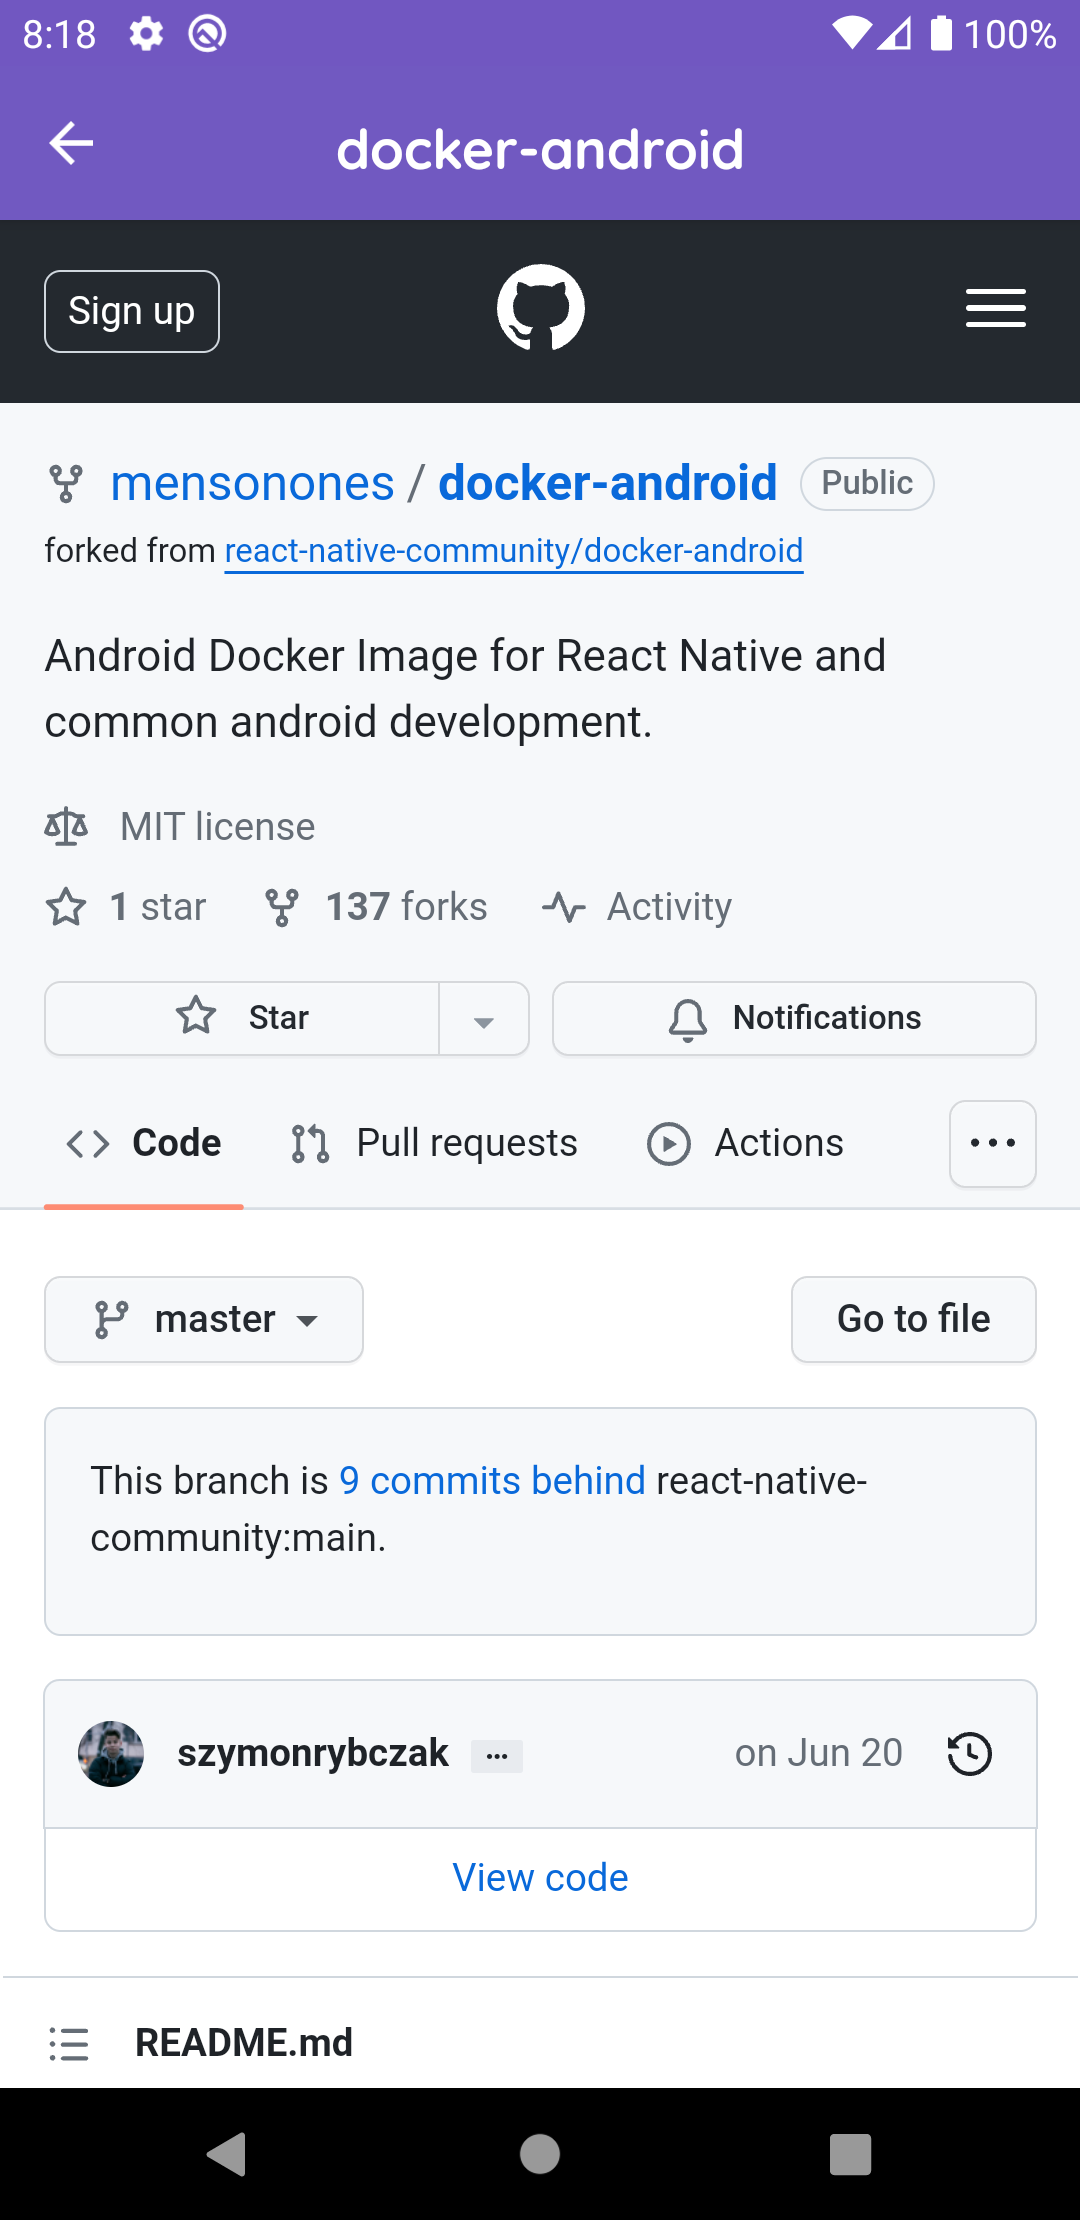This screenshot has width=1080, height=2220.
Task: Open commit history clock icon
Action: point(969,1753)
